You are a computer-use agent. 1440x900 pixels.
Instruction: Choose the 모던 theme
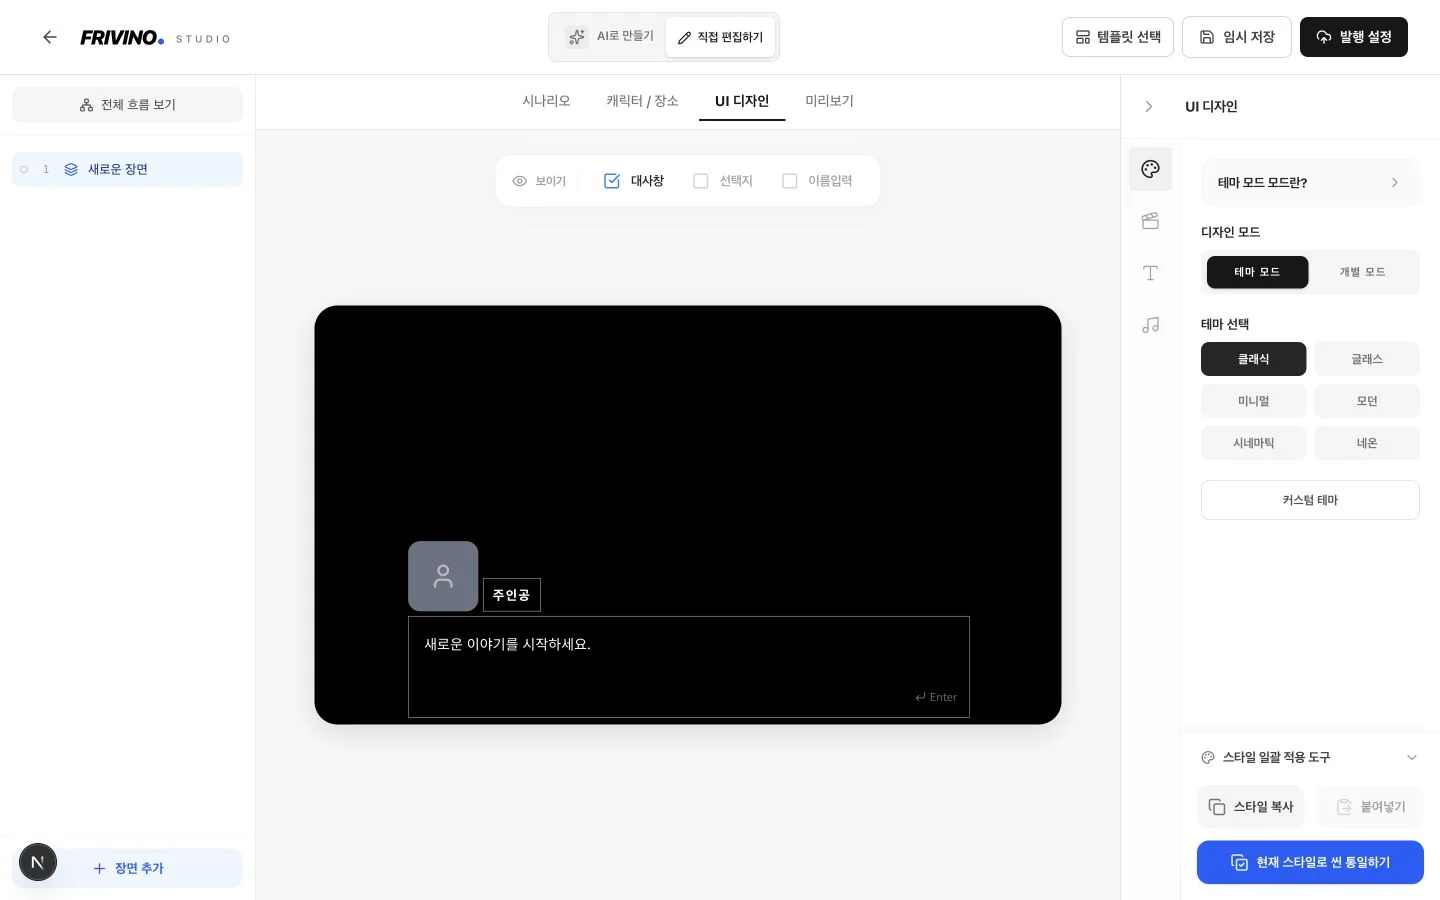[1367, 401]
